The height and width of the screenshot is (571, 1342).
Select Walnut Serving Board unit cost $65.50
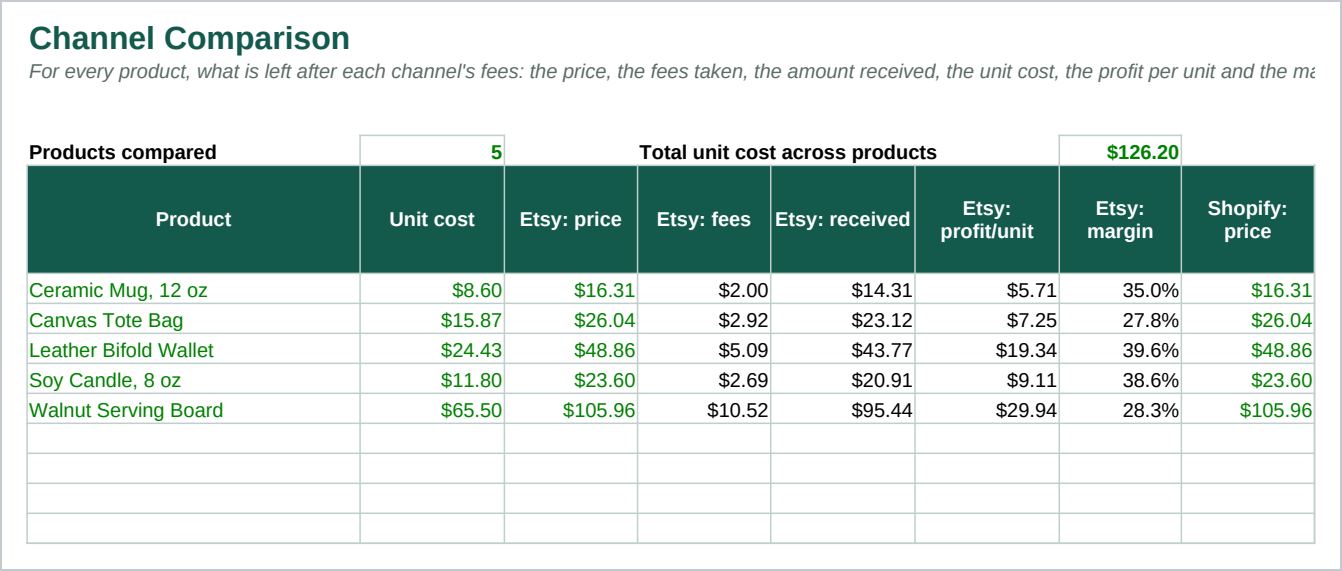click(x=432, y=410)
